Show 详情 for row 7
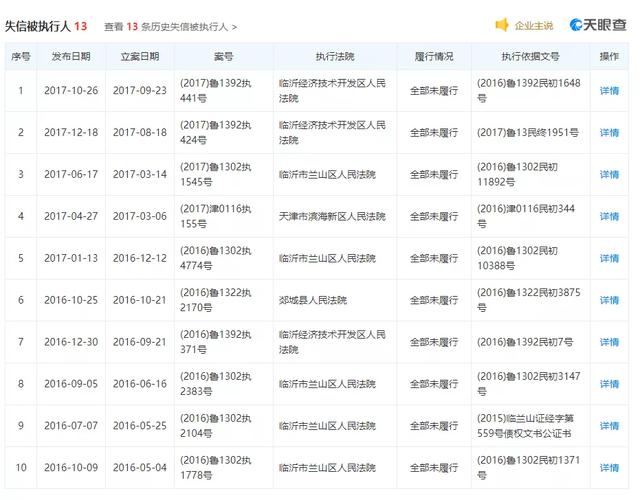The height and width of the screenshot is (500, 640). click(x=609, y=342)
